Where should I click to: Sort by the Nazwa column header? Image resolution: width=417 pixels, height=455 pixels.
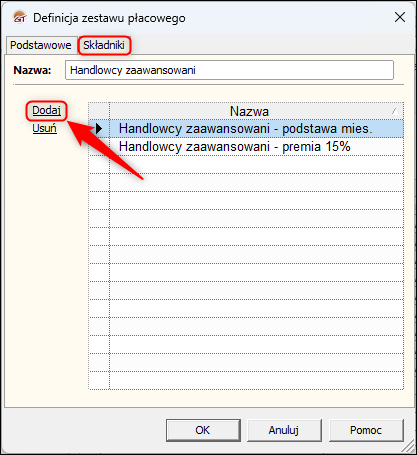[256, 111]
